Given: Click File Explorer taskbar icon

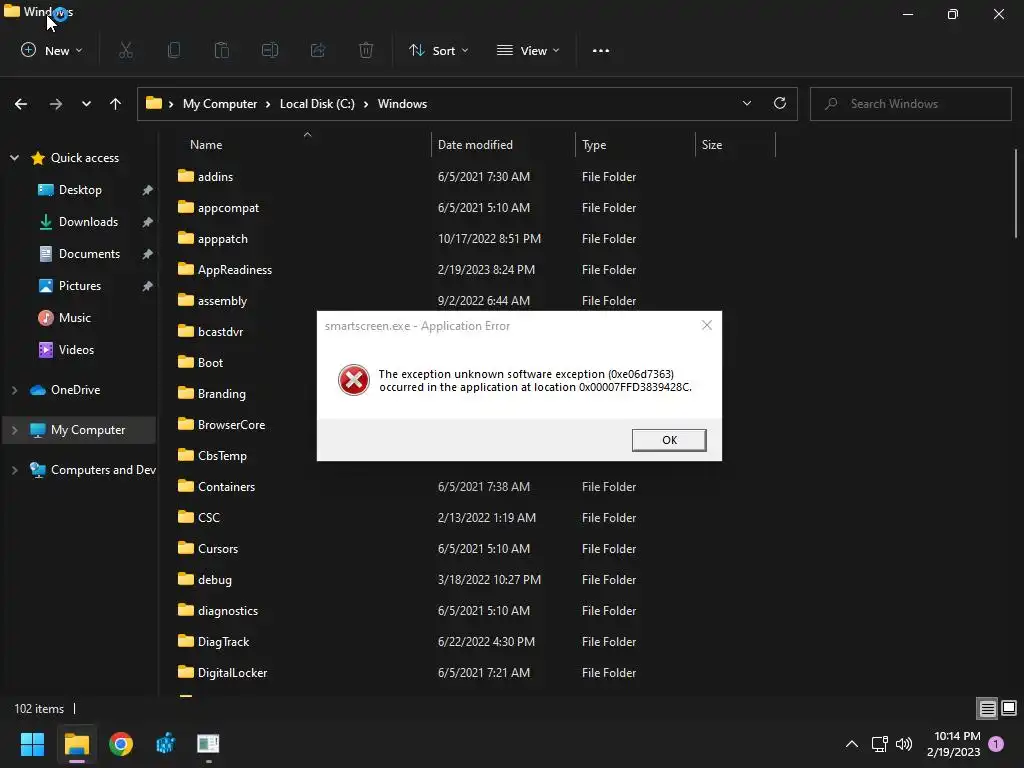Looking at the screenshot, I should pyautogui.click(x=76, y=744).
